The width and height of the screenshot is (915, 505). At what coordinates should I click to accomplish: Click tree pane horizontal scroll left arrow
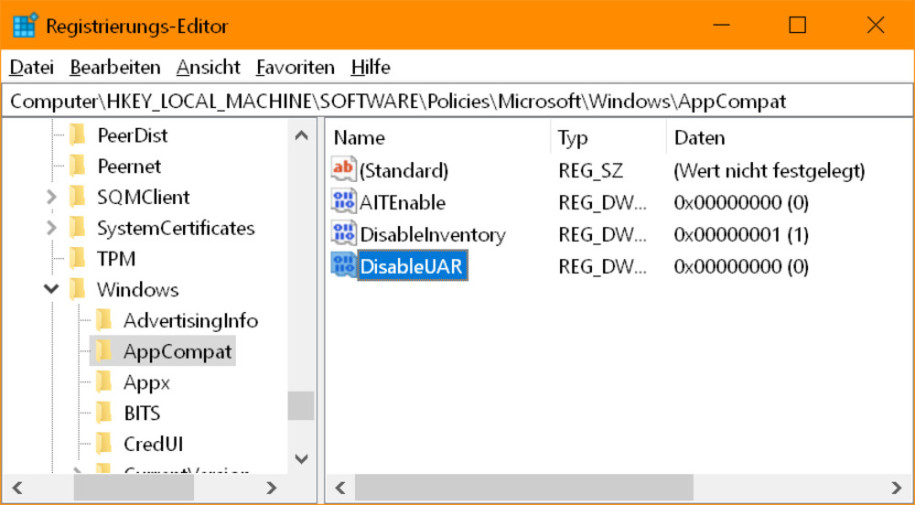click(17, 487)
